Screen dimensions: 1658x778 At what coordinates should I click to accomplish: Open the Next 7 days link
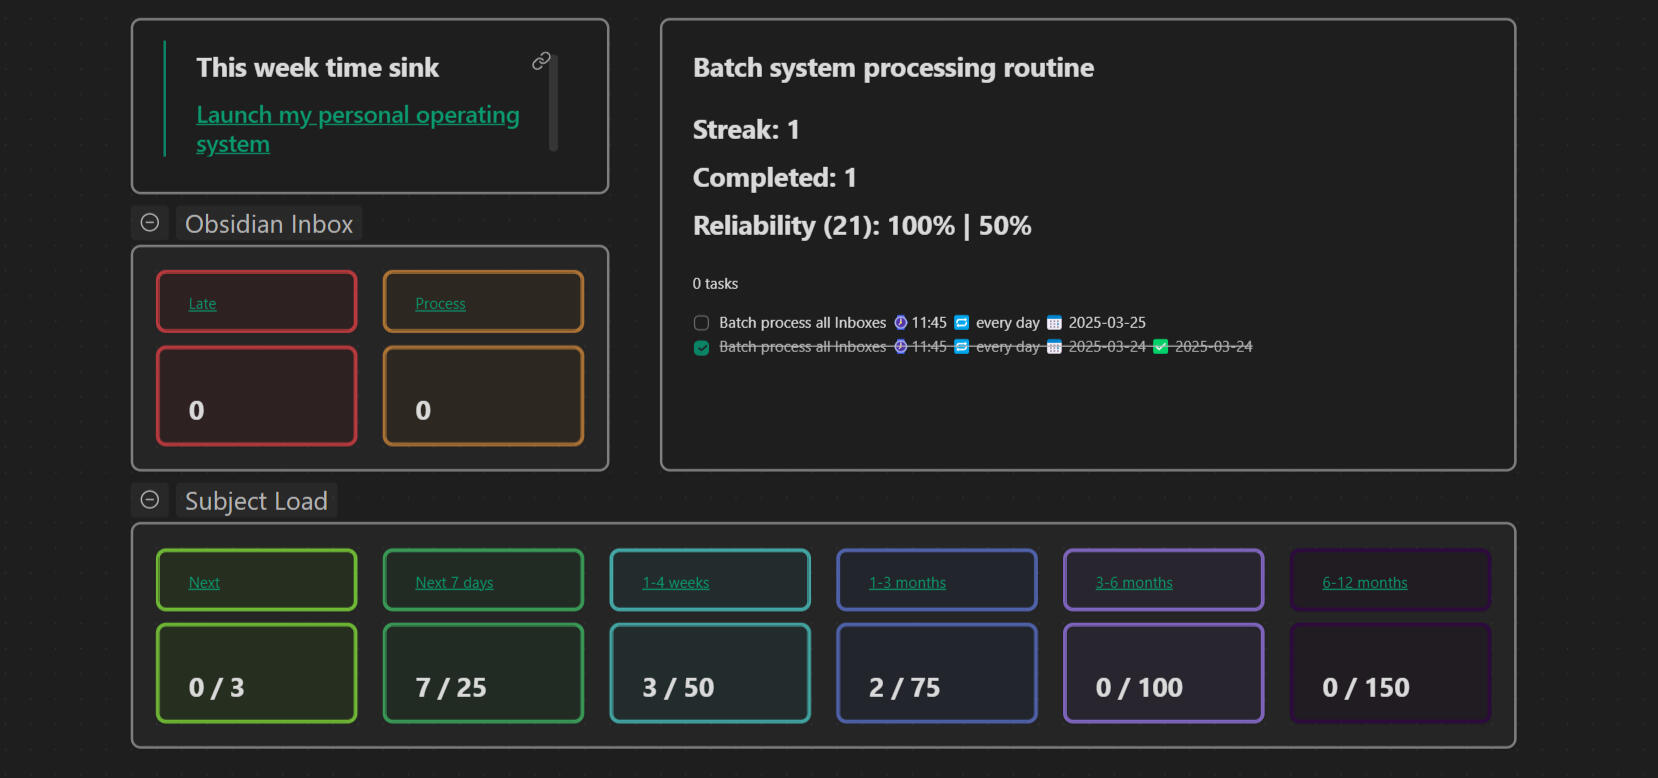[454, 583]
